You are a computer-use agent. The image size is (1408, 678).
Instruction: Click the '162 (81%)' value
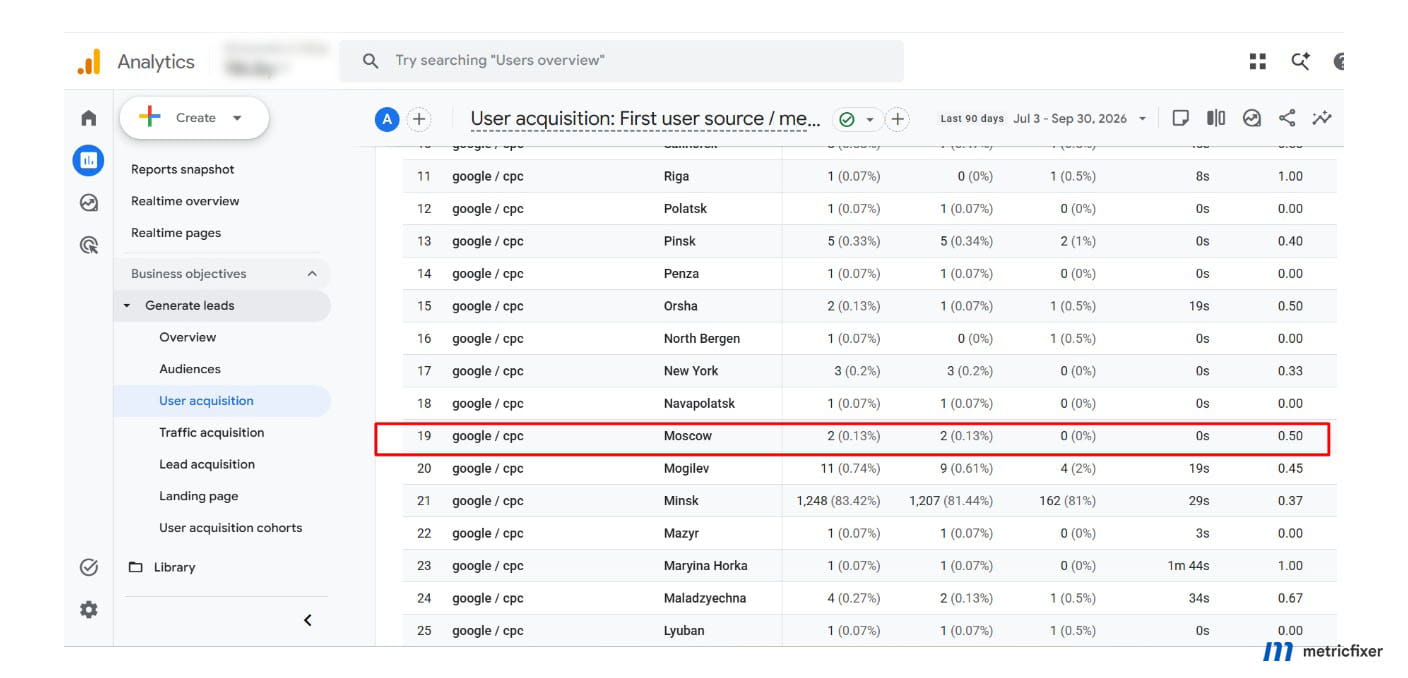(1066, 501)
